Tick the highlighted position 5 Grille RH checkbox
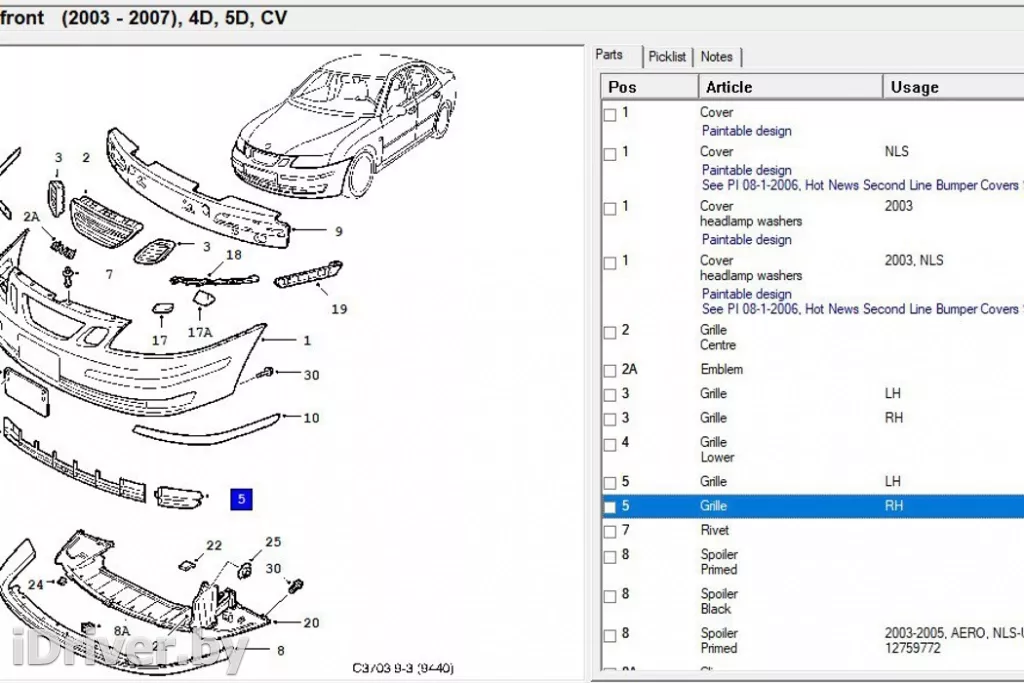Viewport: 1024px width, 683px height. 610,507
